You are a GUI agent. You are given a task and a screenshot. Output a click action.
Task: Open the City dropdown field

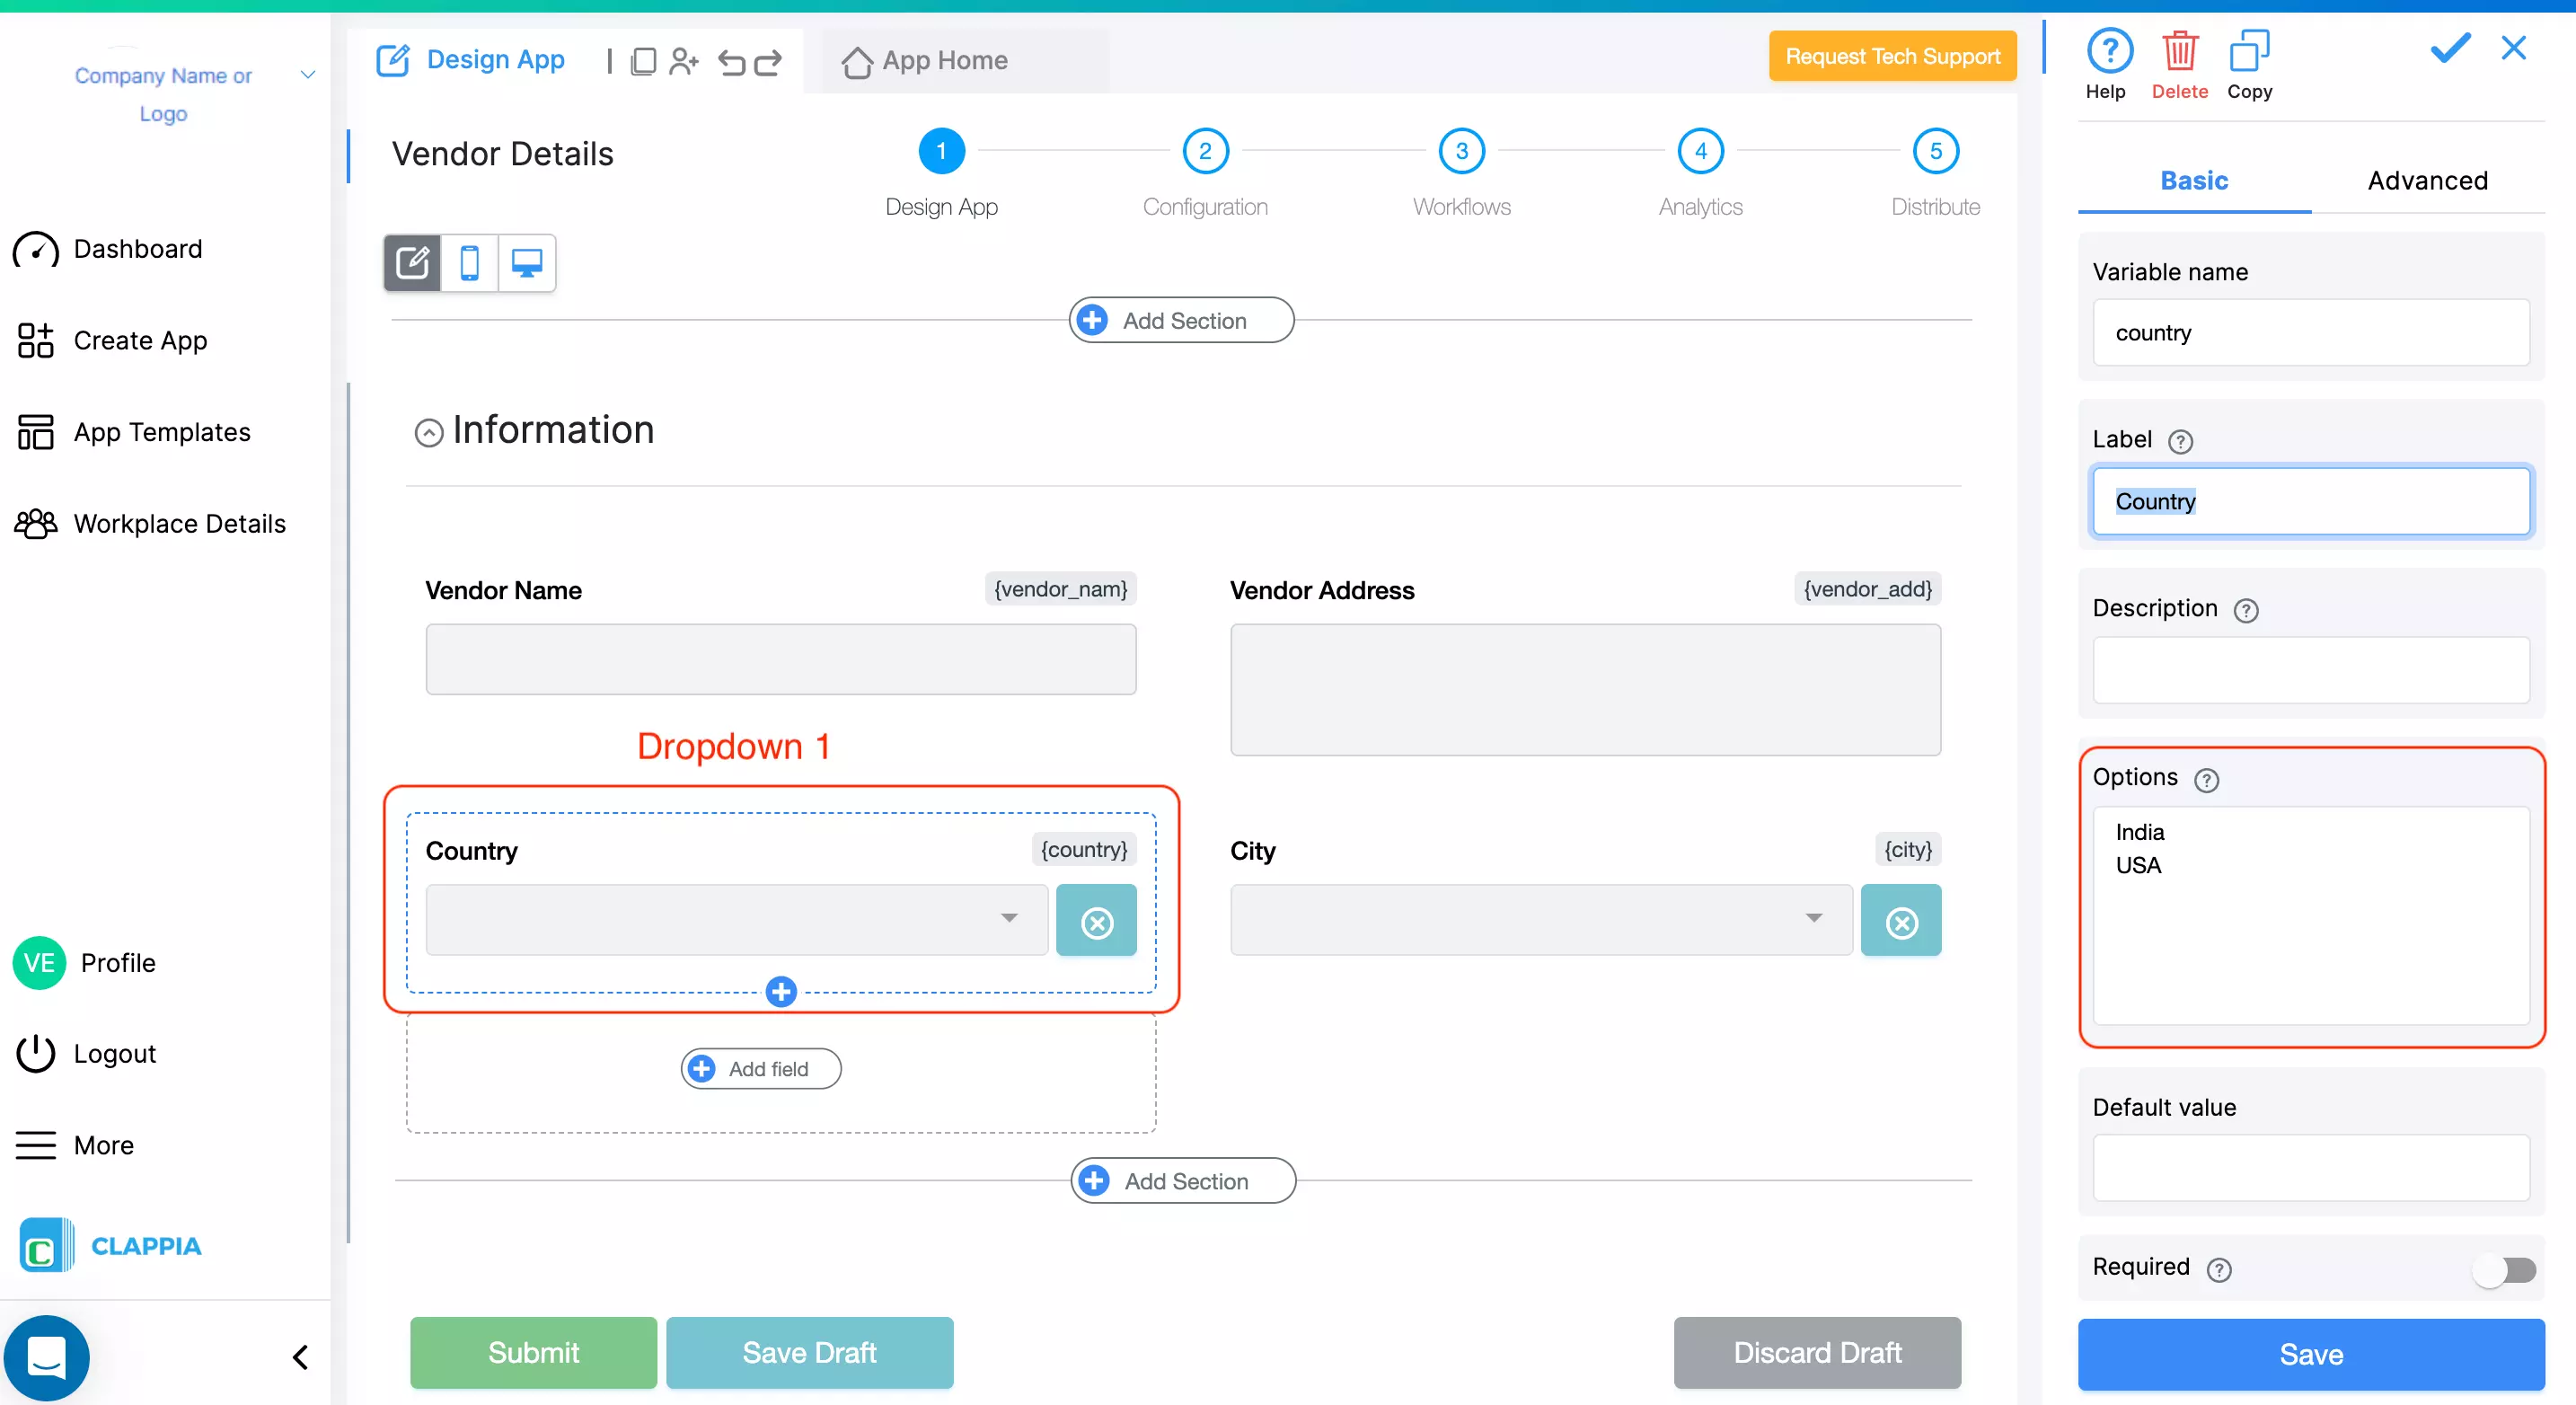tap(1540, 919)
